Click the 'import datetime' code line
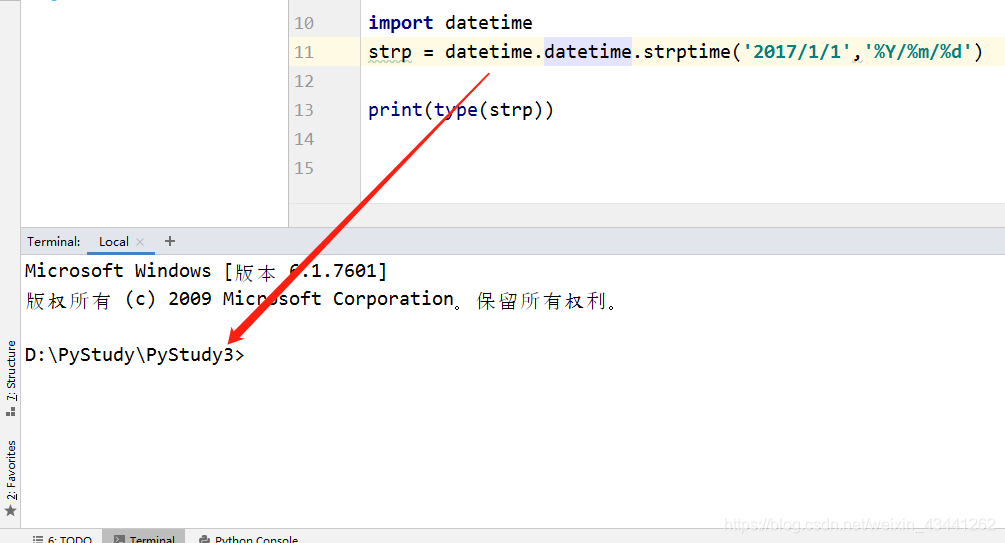 450,23
